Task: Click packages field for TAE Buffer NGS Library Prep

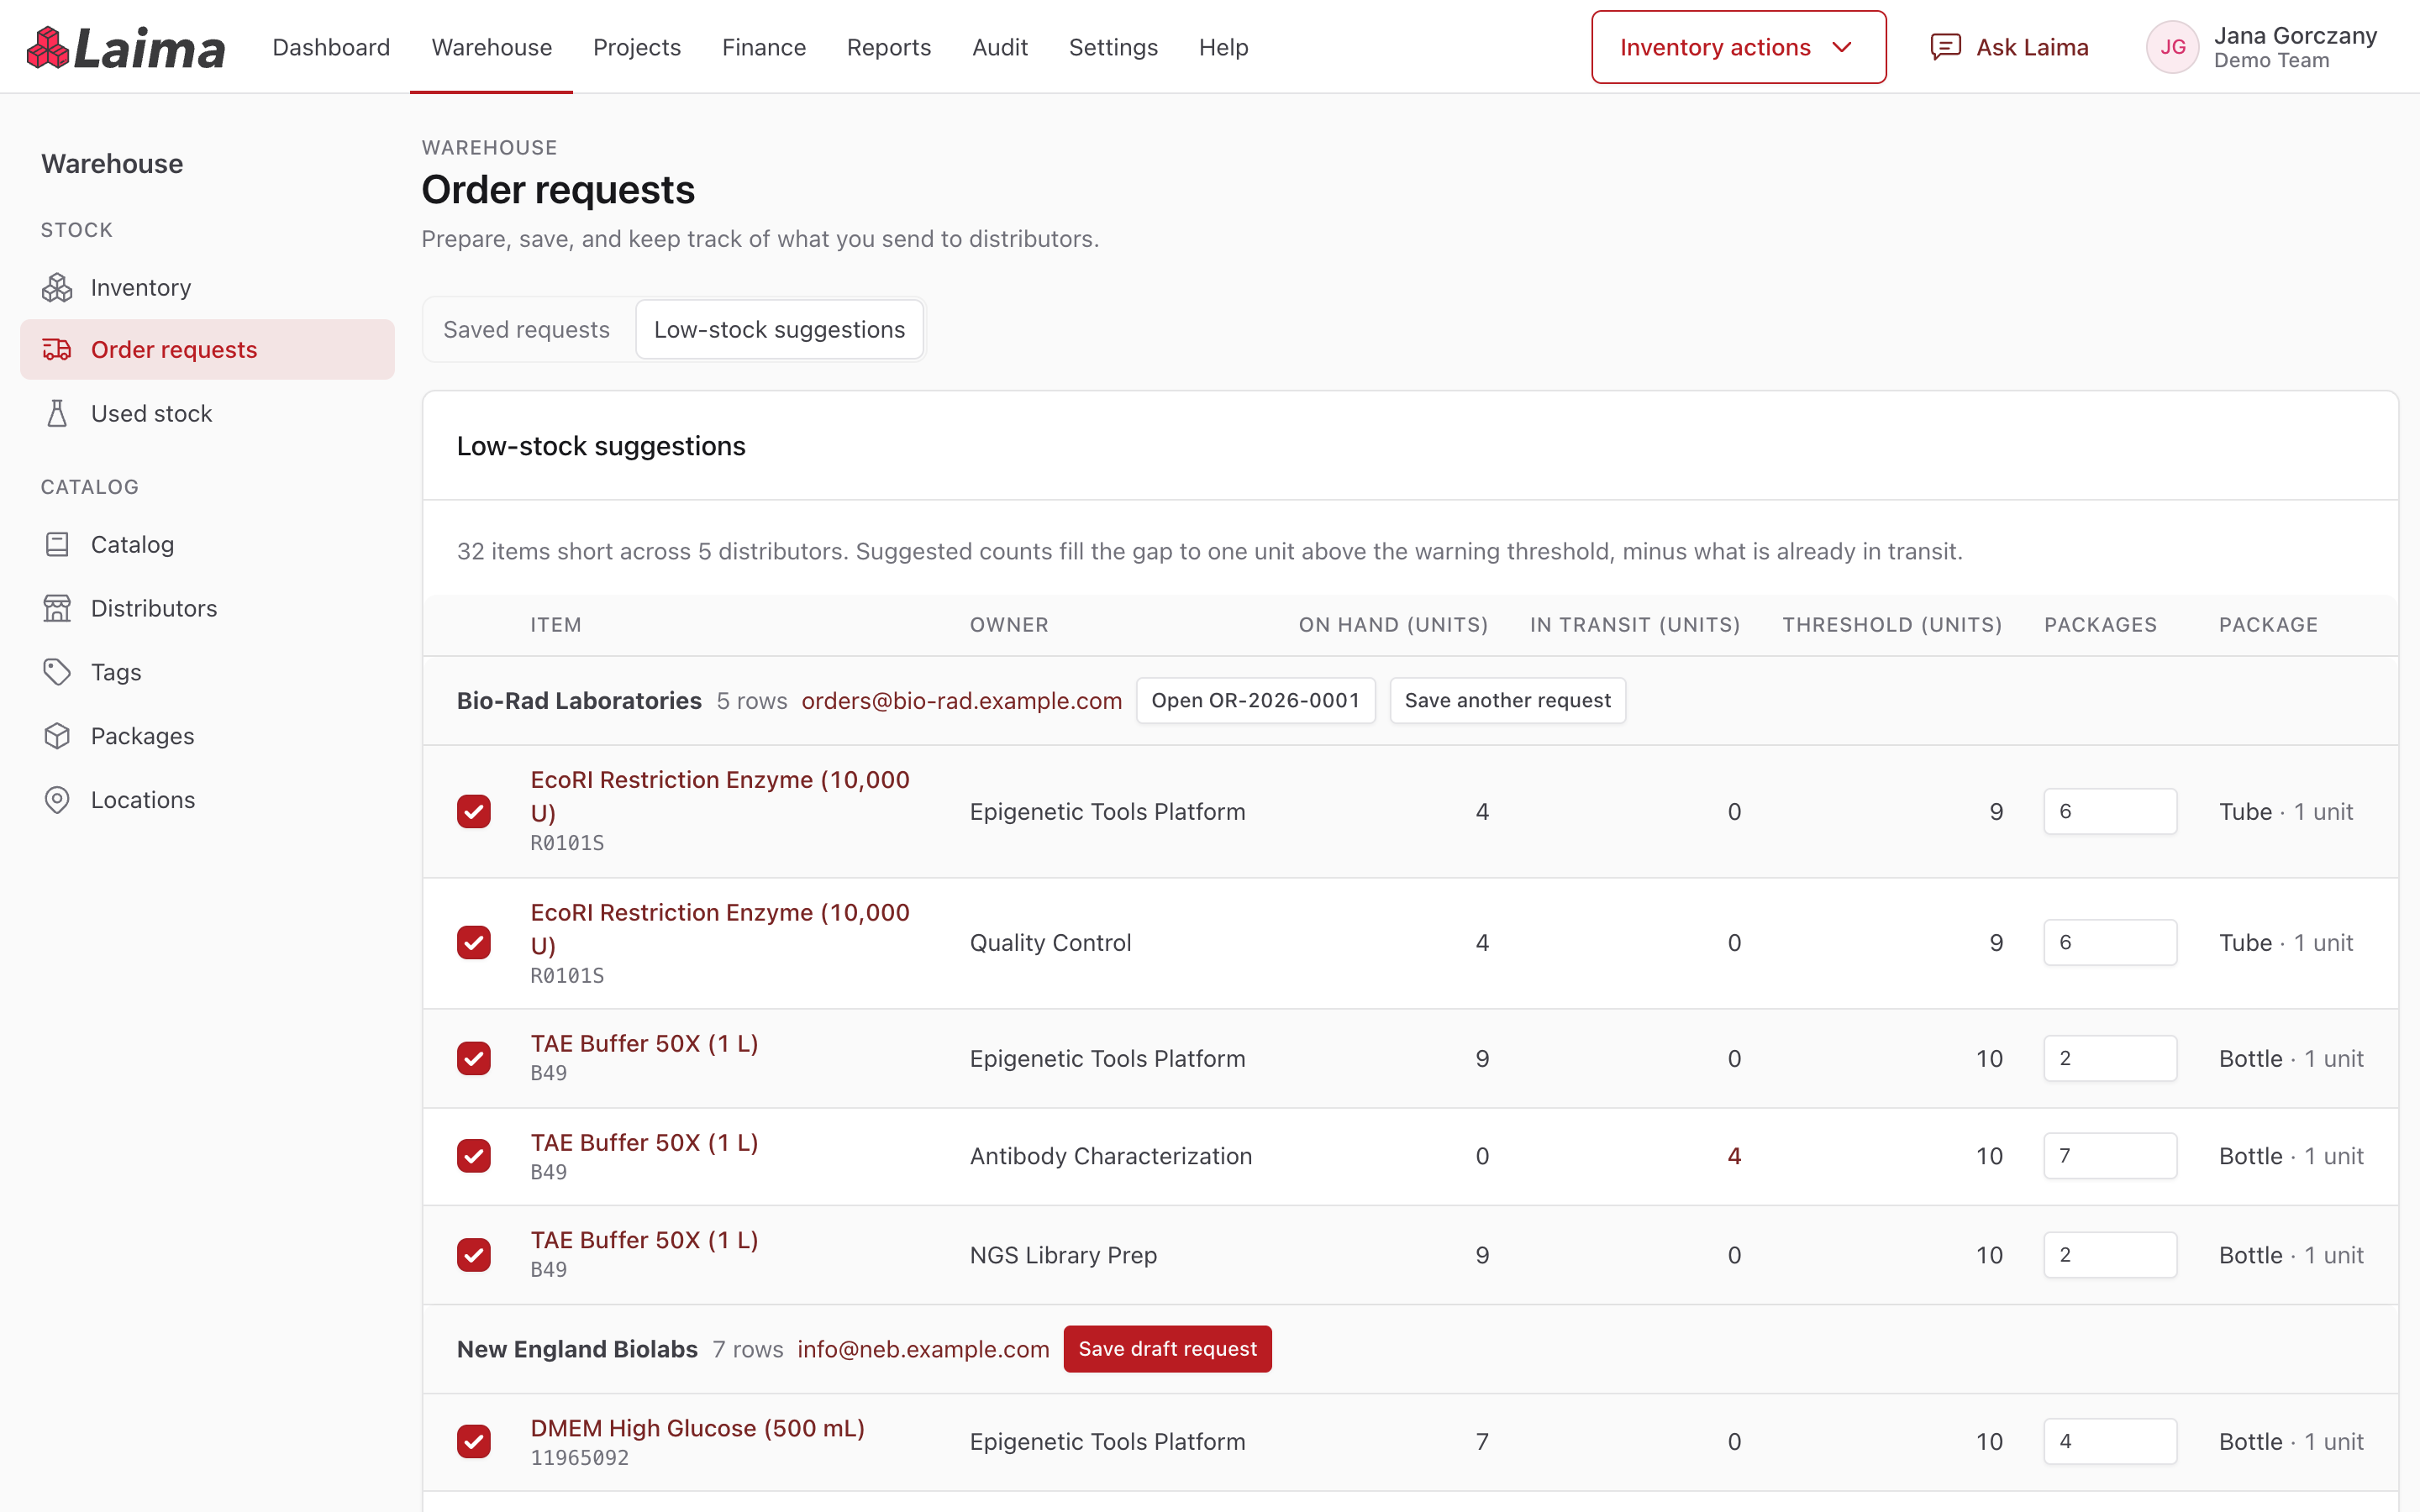Action: 2110,1254
